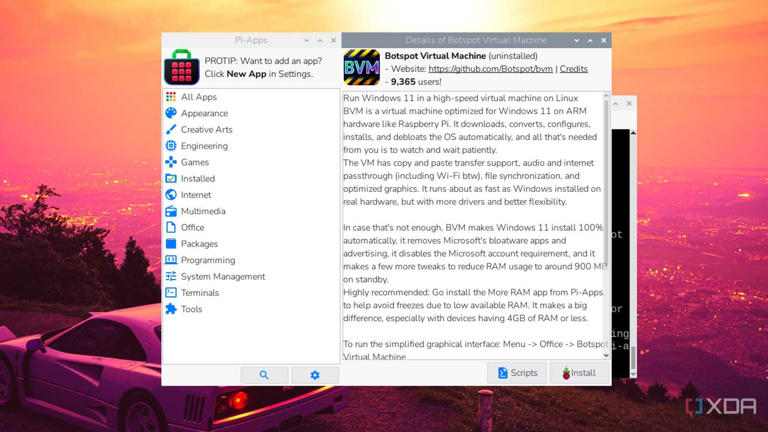Minimize the Pi-Apps window
Viewport: 768px width, 432px height.
[306, 40]
